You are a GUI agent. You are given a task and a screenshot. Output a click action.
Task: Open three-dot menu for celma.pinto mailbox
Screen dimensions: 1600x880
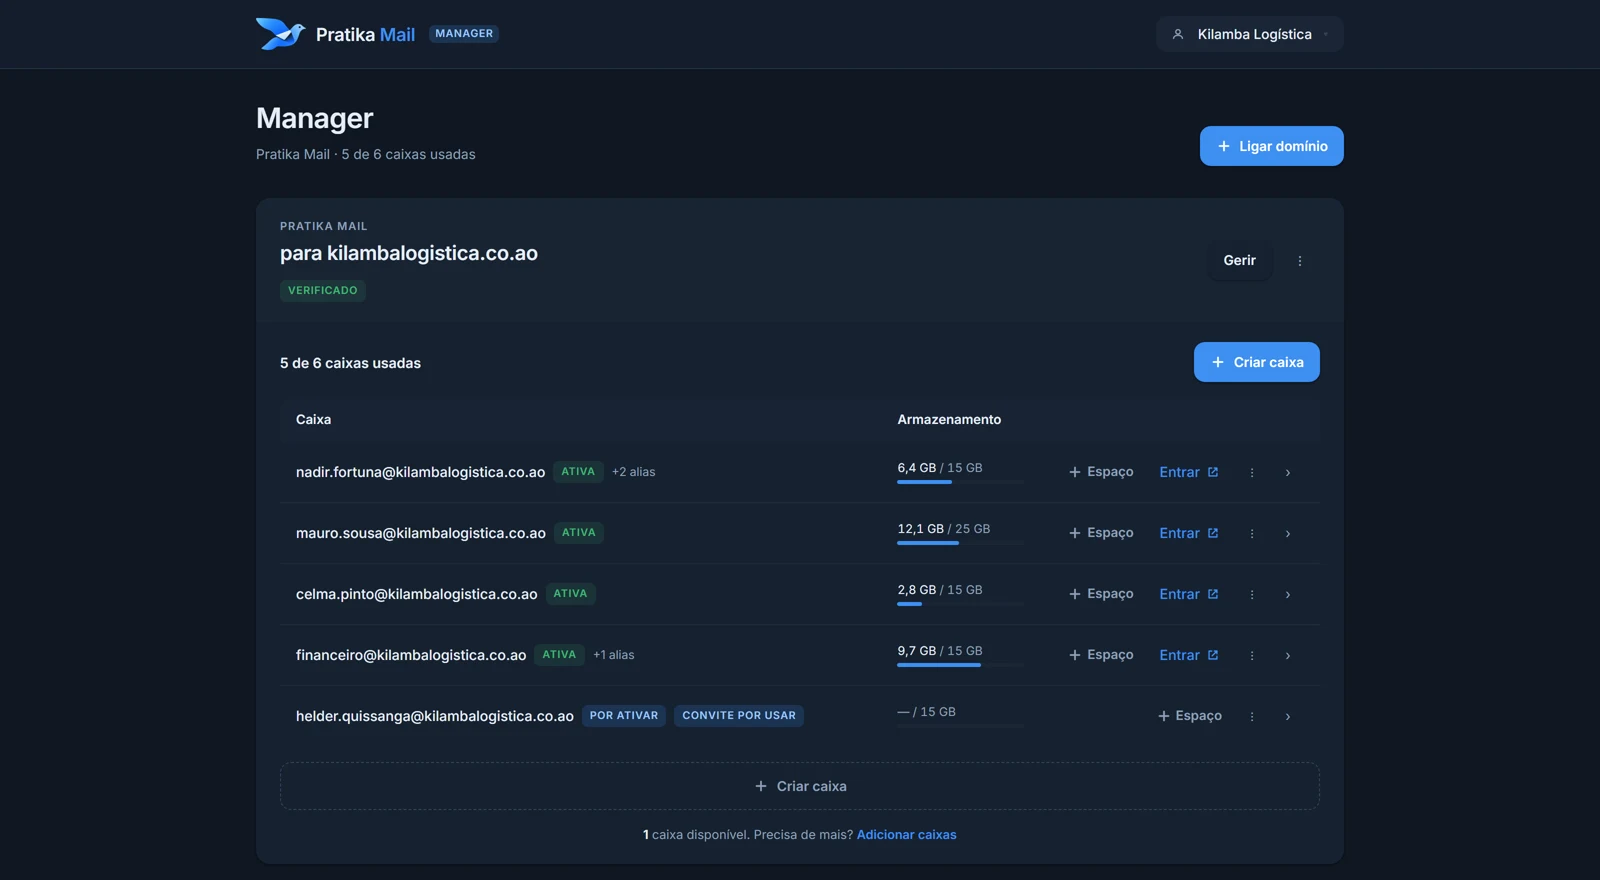[1251, 594]
